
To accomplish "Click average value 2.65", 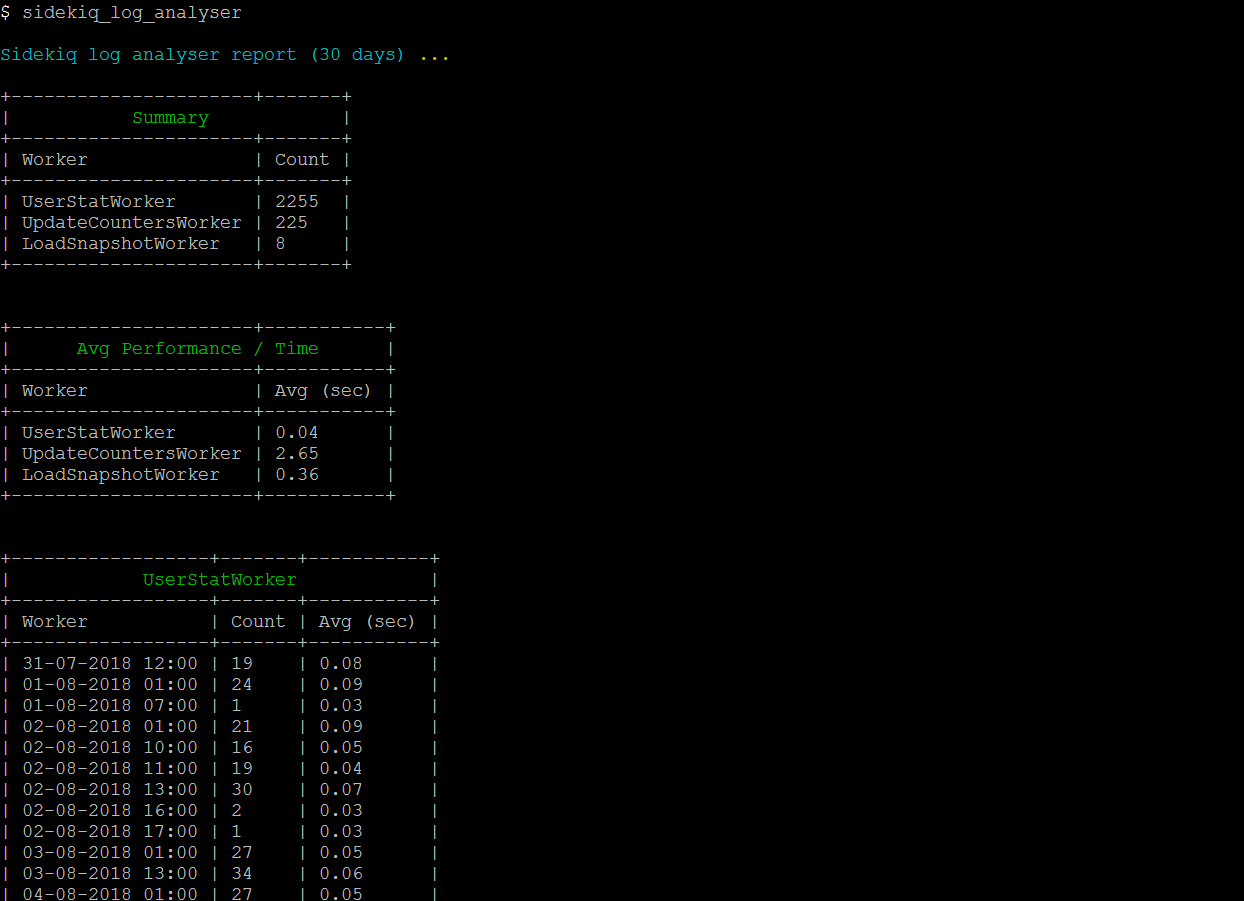I will point(297,454).
